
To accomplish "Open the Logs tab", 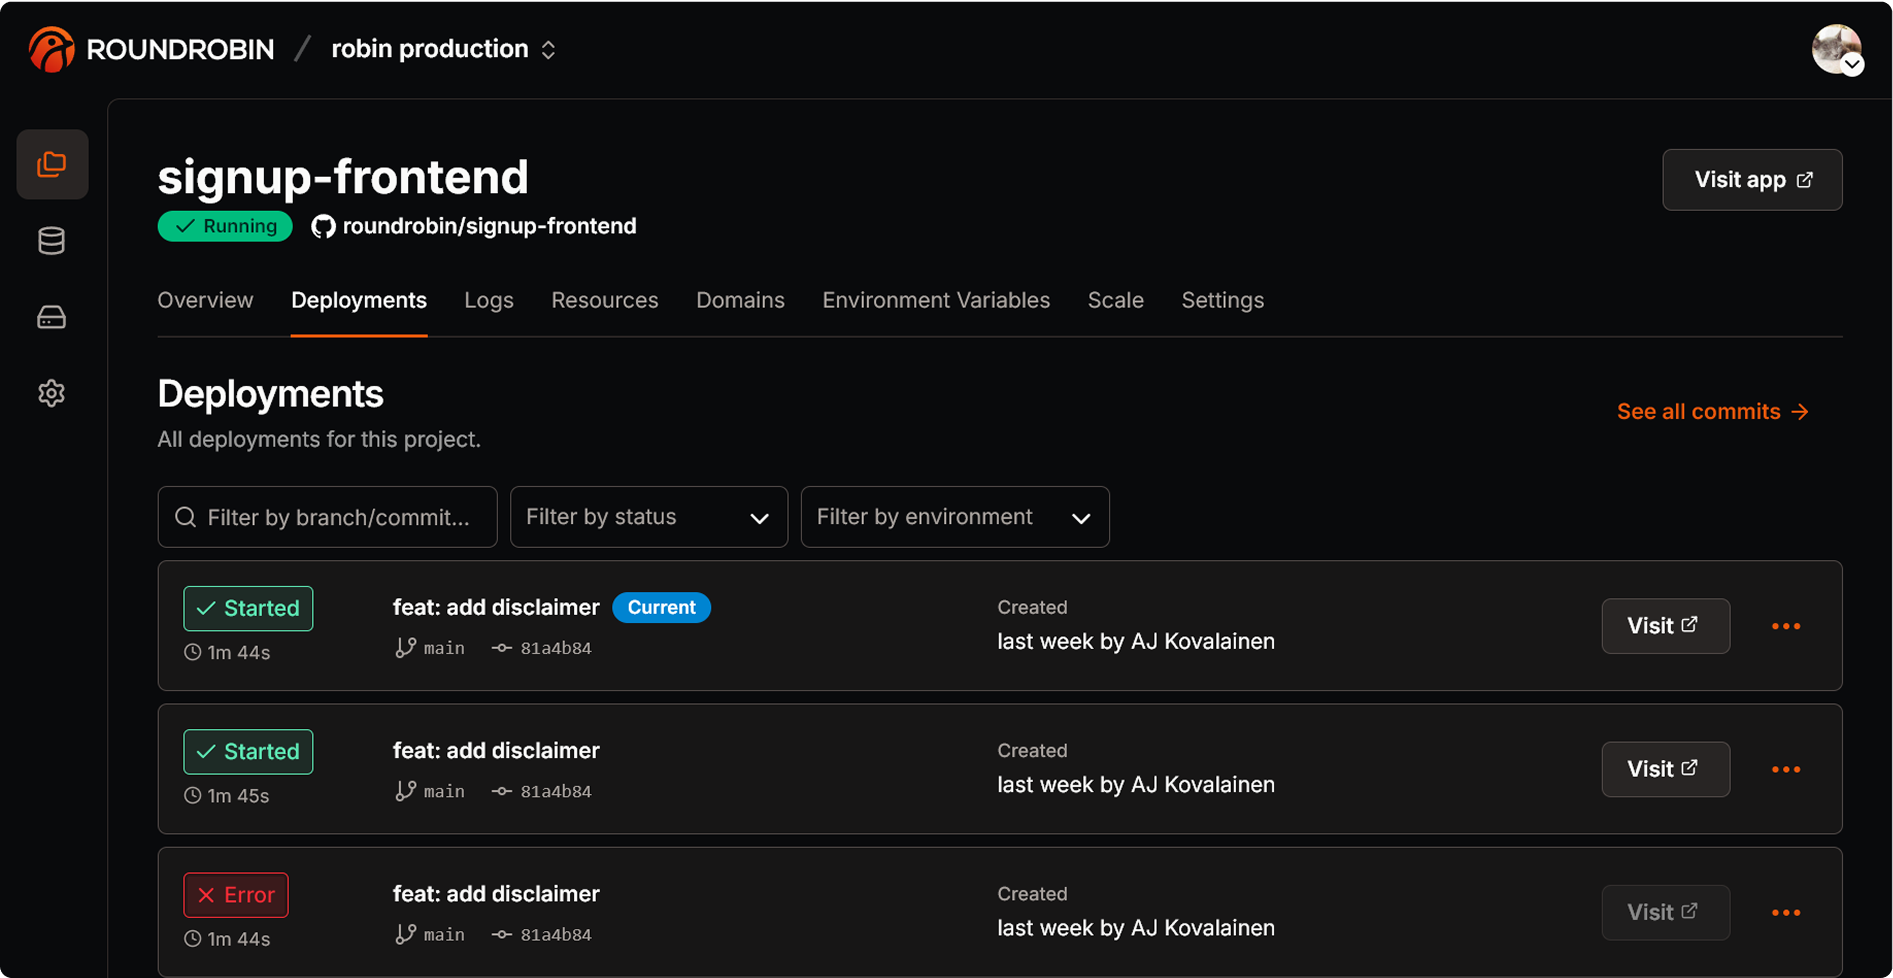I will point(488,300).
